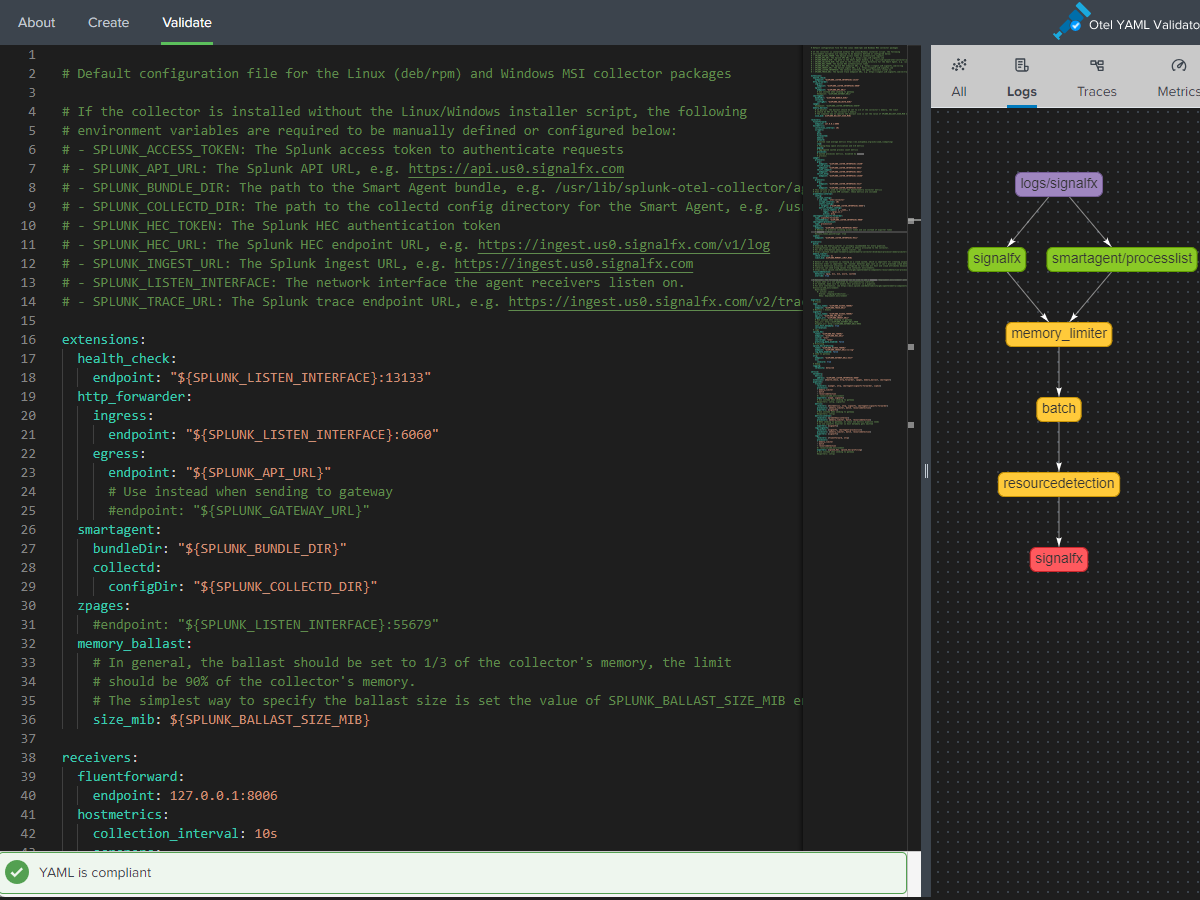This screenshot has width=1200, height=900.
Task: Click the 'collectd:' key on line 28
Action: tap(128, 568)
